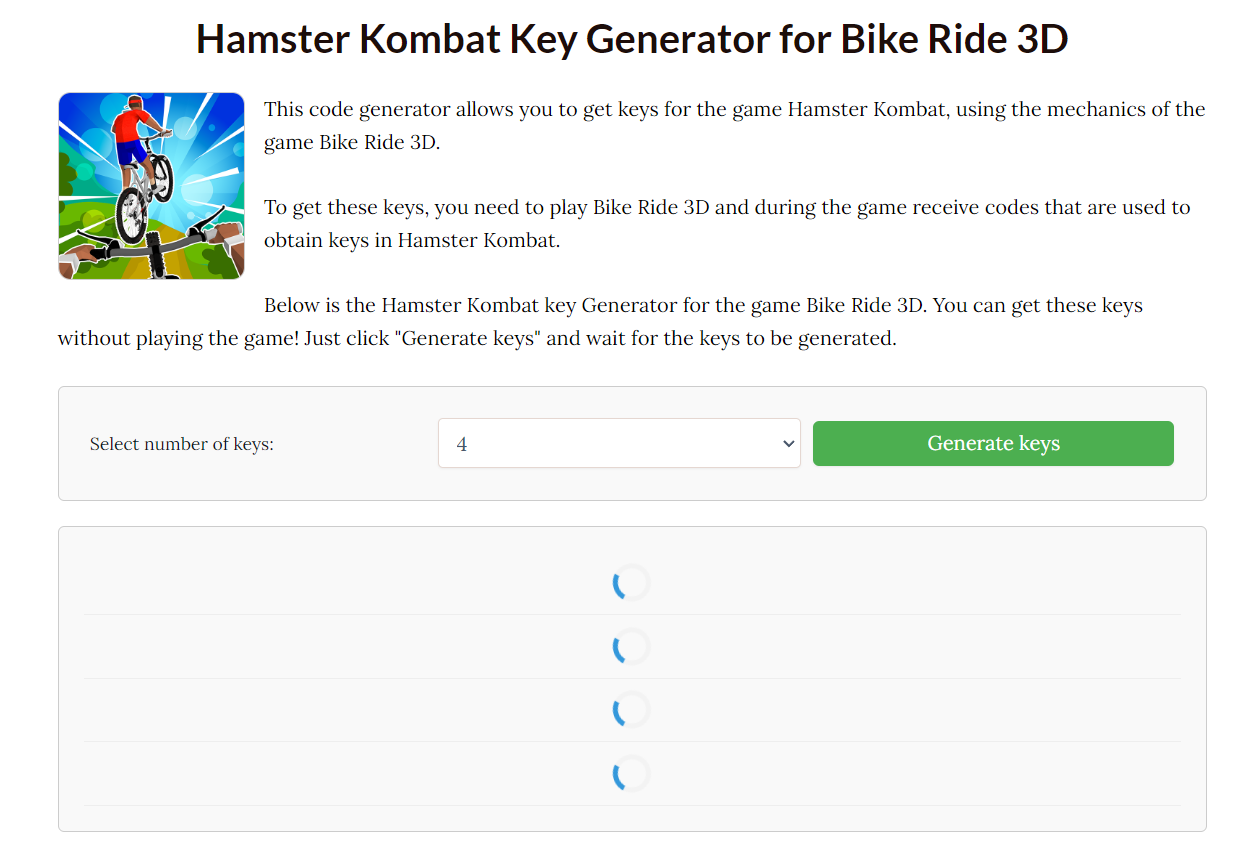Click the left empty area of third key row

(x=340, y=710)
